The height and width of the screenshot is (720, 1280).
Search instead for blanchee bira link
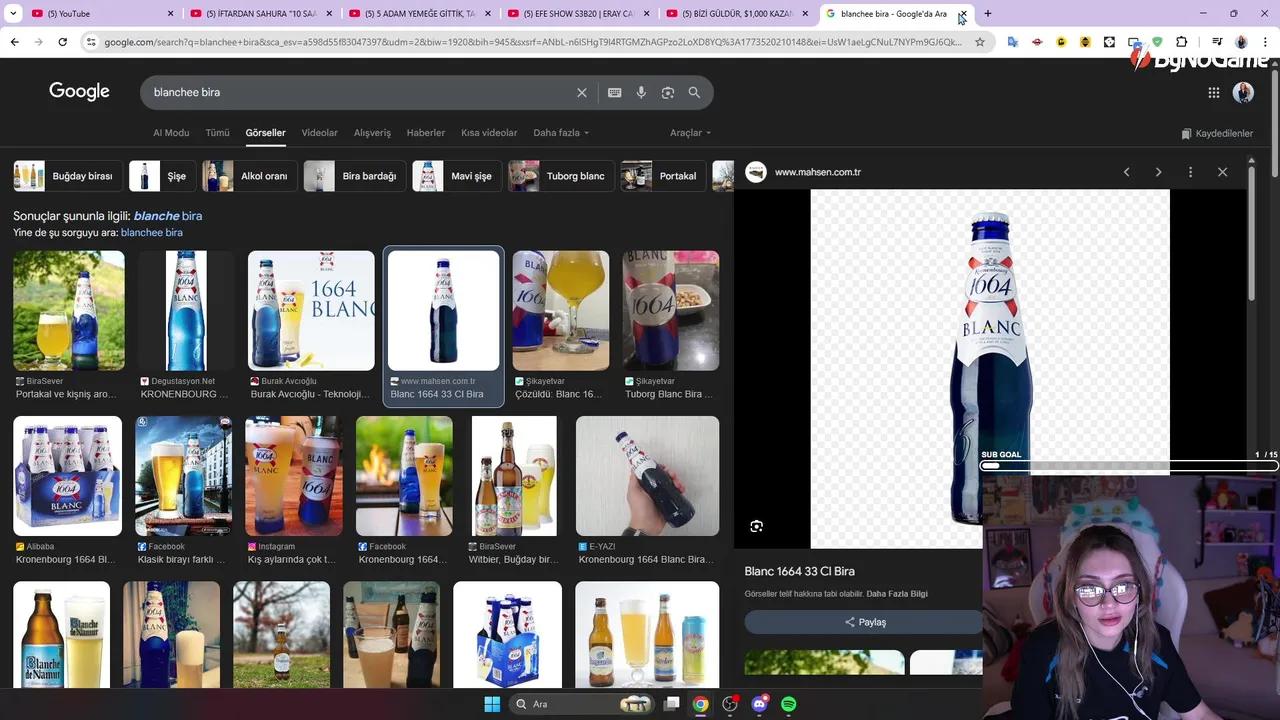(152, 233)
